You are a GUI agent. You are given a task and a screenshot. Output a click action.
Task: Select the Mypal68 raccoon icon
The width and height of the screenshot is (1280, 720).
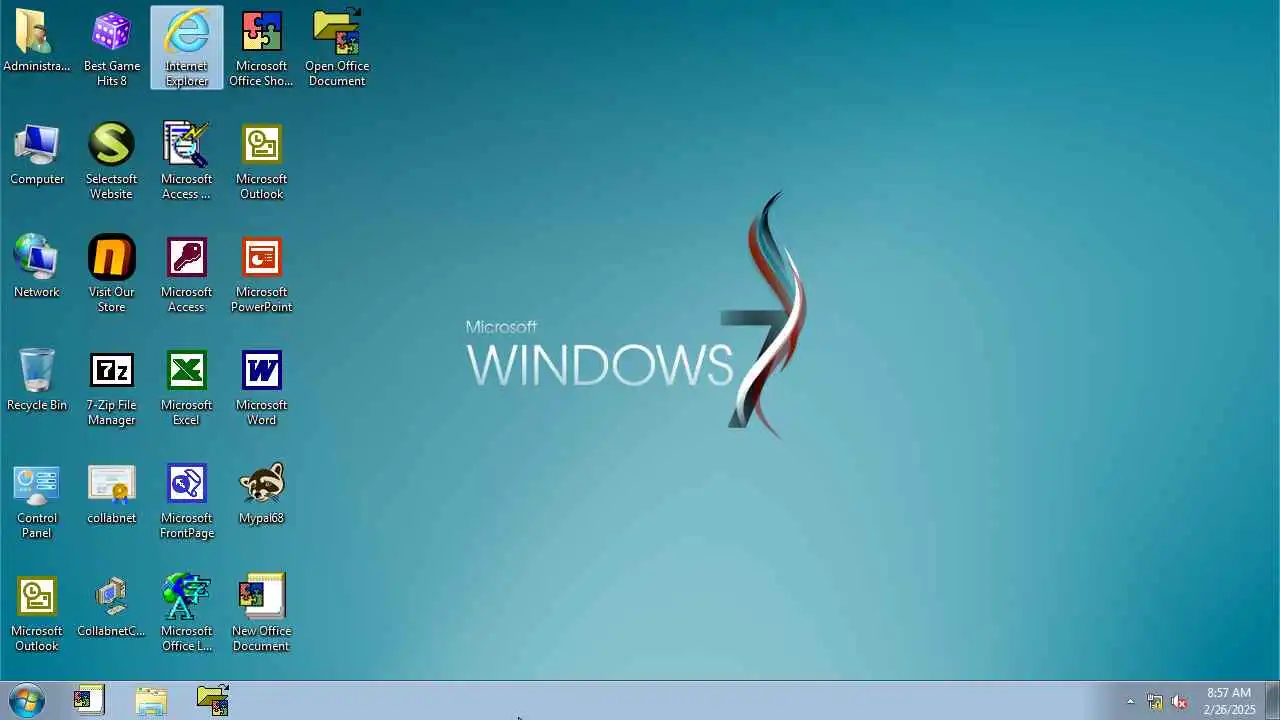click(x=261, y=493)
